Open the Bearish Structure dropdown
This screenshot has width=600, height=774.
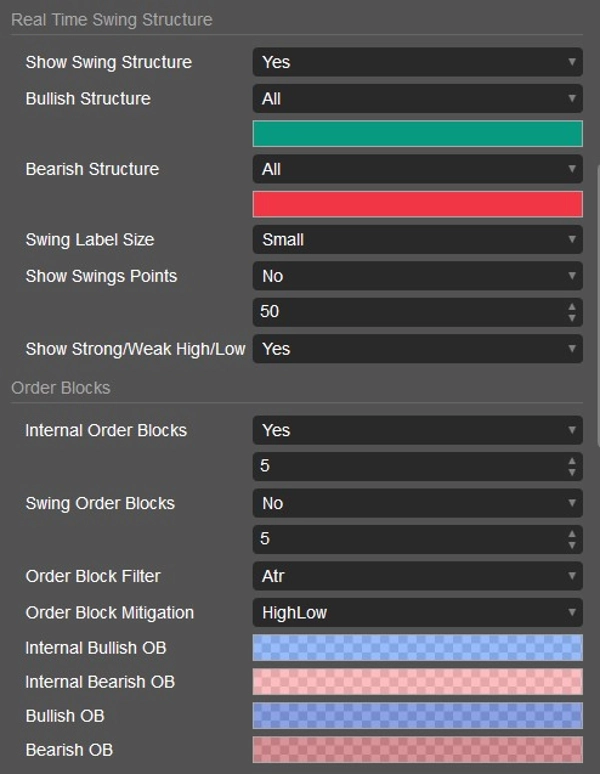(417, 169)
